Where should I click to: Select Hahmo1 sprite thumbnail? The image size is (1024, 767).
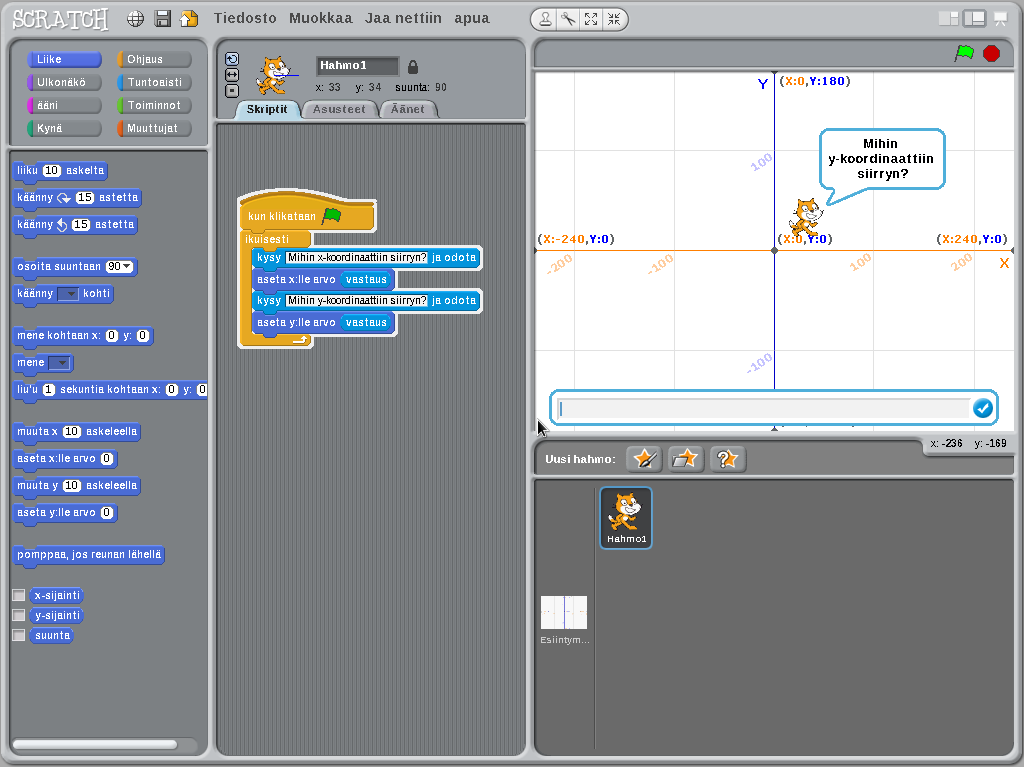pyautogui.click(x=626, y=517)
